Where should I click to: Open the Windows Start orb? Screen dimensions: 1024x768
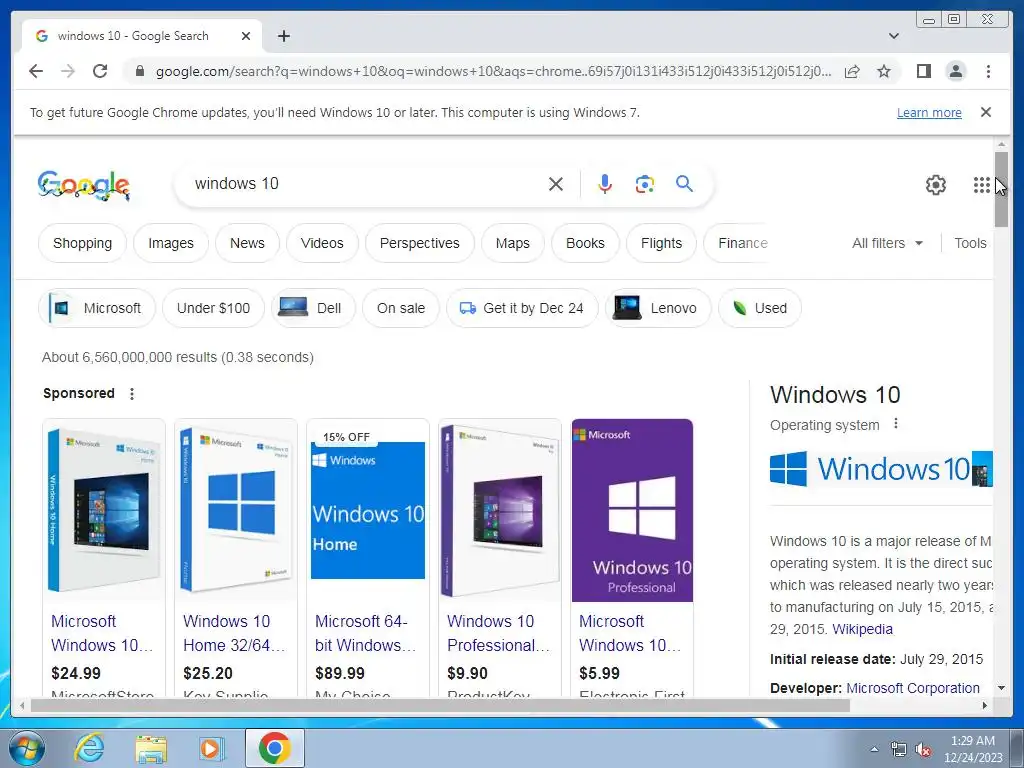tap(26, 748)
